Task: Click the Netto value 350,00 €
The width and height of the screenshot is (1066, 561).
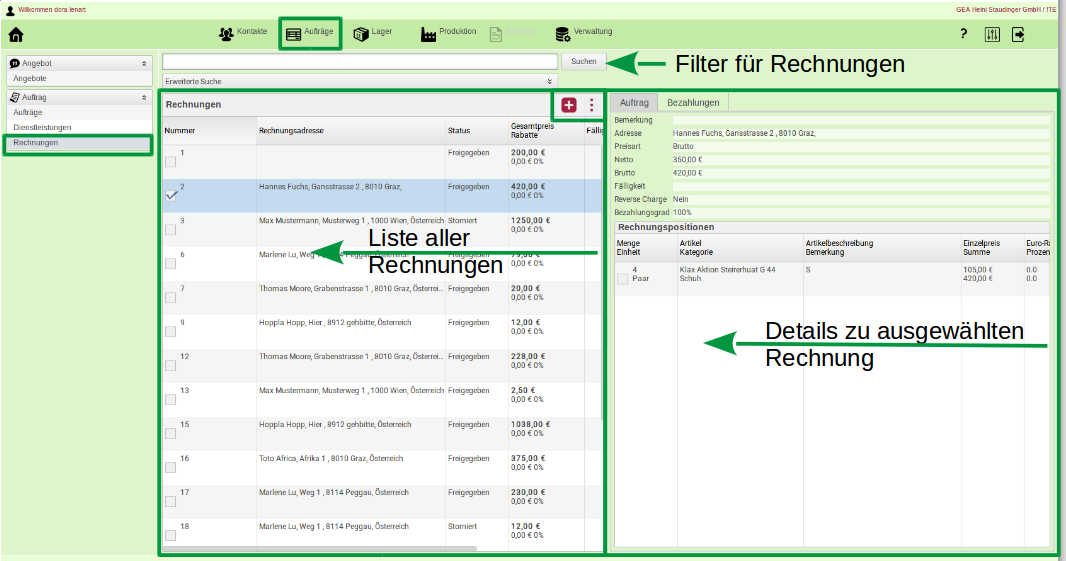Action: (687, 160)
